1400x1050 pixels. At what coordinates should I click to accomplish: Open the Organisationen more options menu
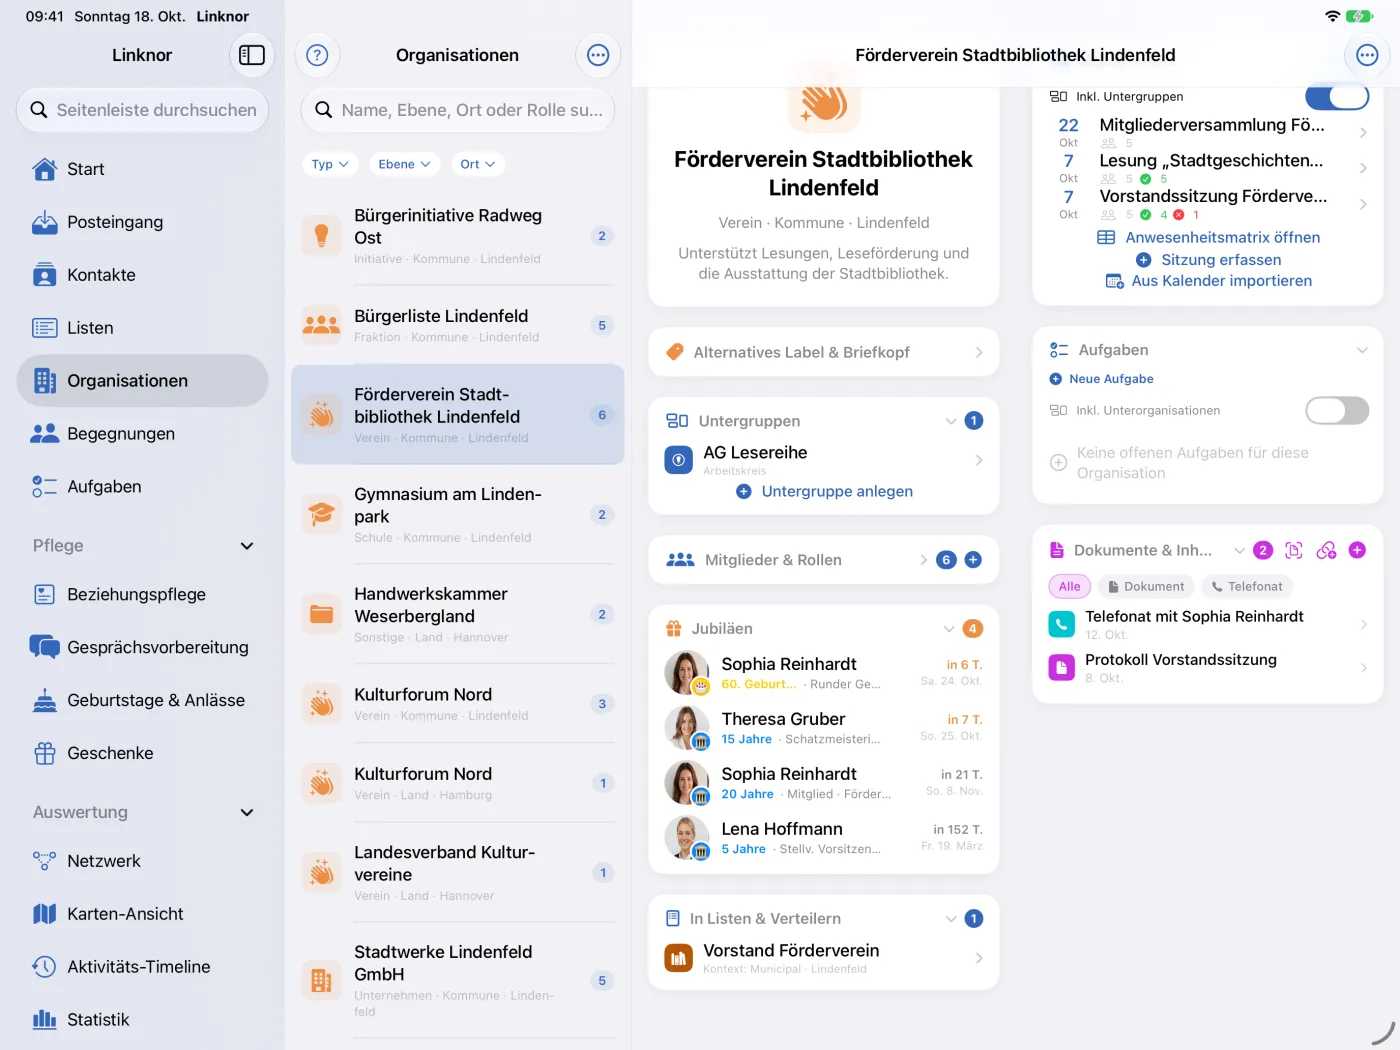[598, 55]
